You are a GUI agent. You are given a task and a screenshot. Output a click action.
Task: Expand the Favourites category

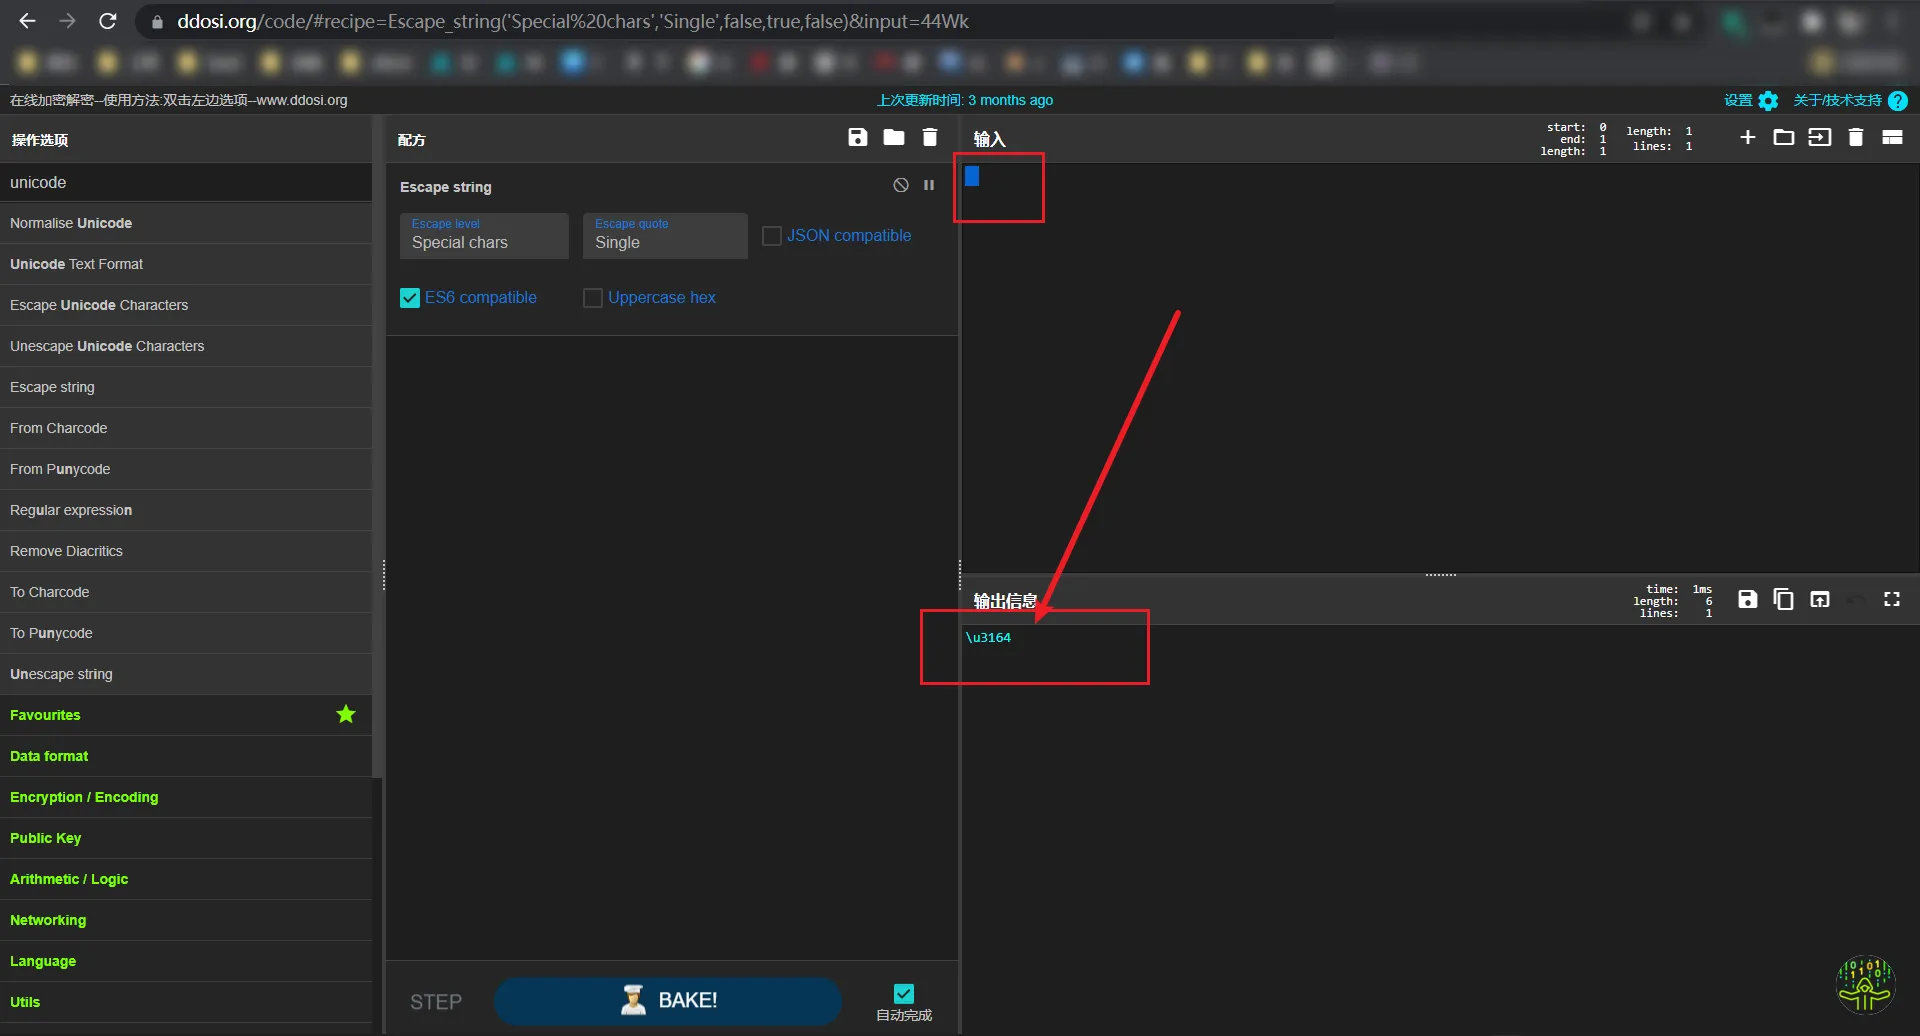(x=45, y=715)
